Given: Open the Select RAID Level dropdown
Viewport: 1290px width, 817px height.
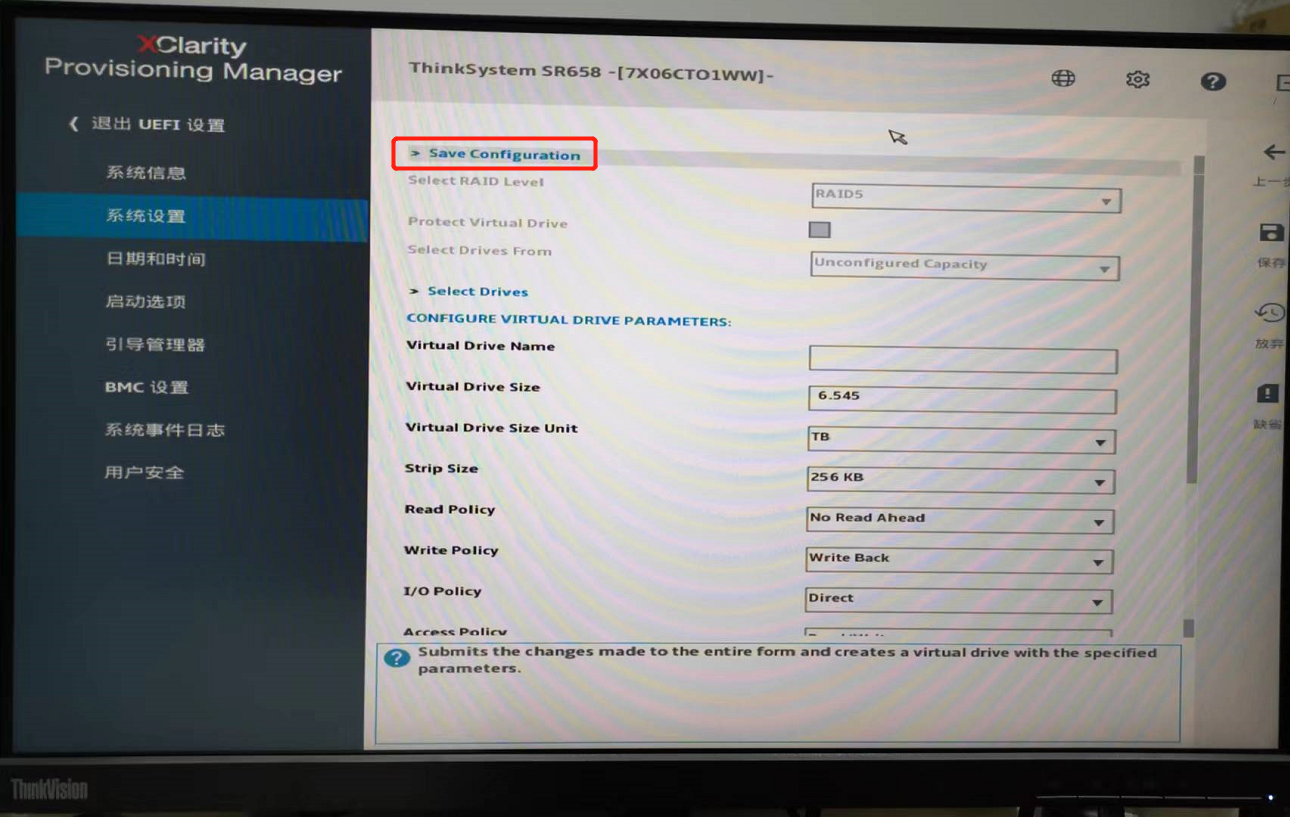Looking at the screenshot, I should tap(966, 198).
